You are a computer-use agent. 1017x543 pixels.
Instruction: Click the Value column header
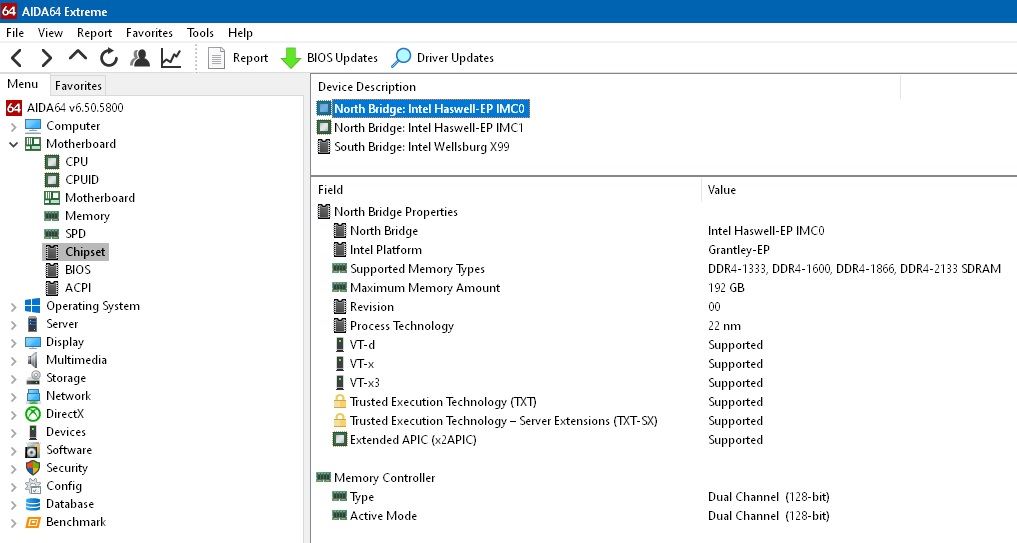point(721,190)
